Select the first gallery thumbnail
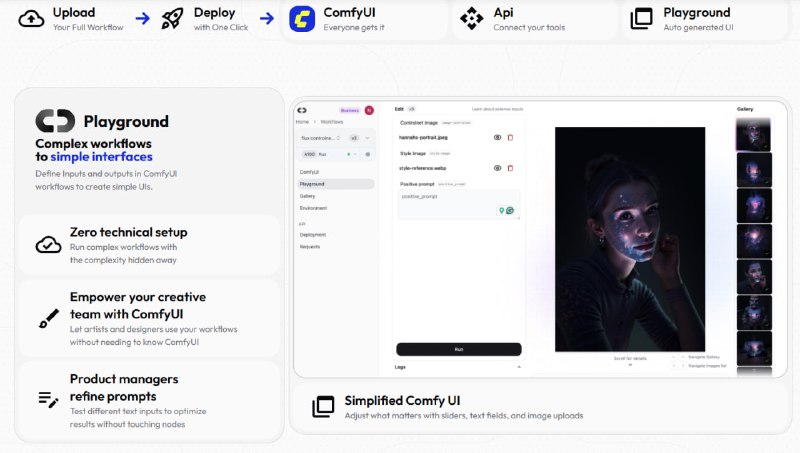The height and width of the screenshot is (453, 800). [754, 134]
